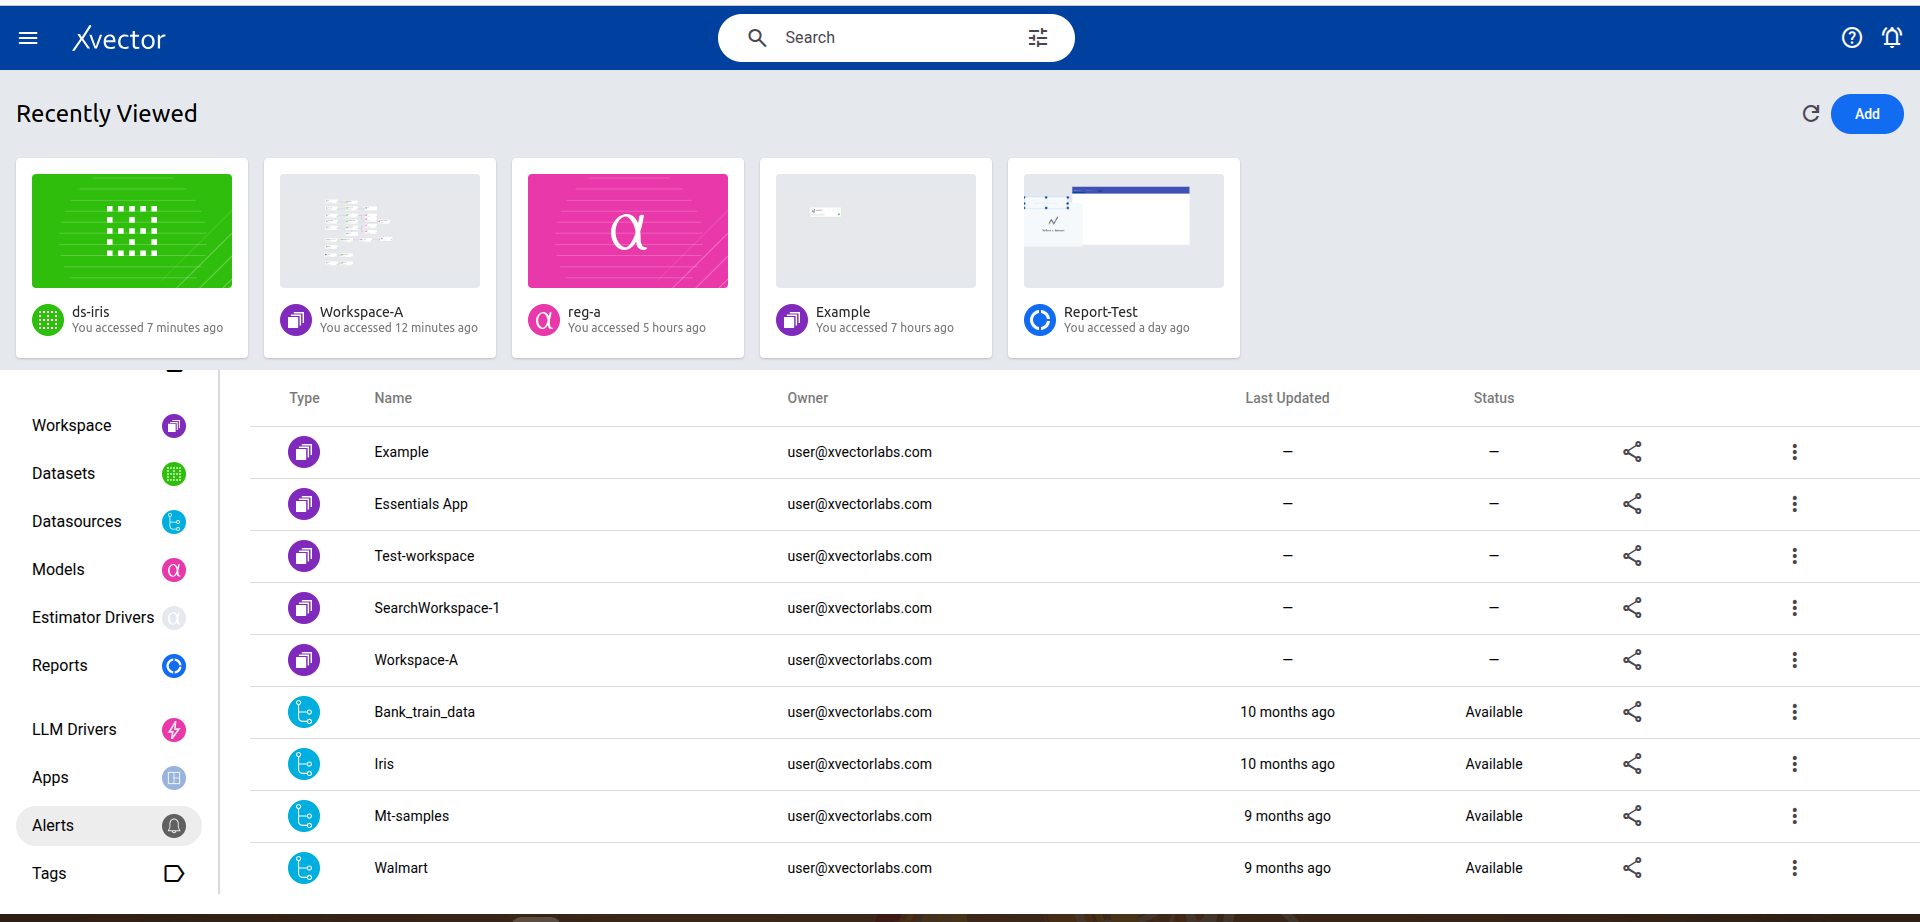
Task: Open the hamburger navigation menu
Action: 28,38
